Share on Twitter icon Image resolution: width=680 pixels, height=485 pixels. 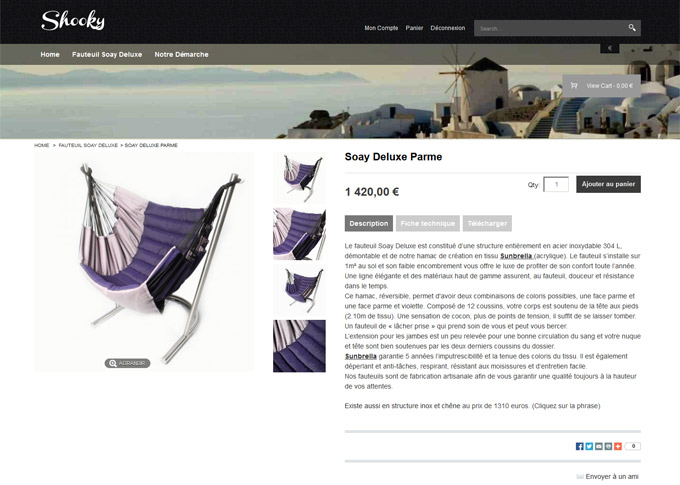coord(589,446)
